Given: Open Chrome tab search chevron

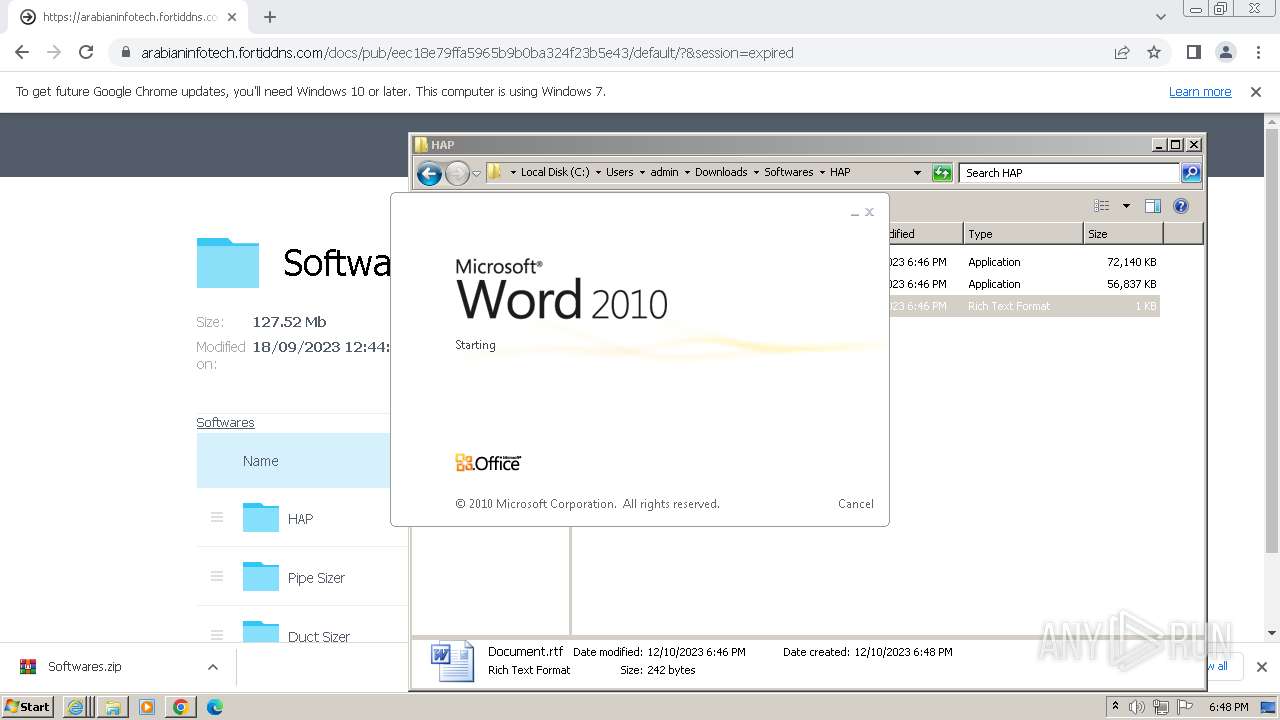Looking at the screenshot, I should [1160, 17].
